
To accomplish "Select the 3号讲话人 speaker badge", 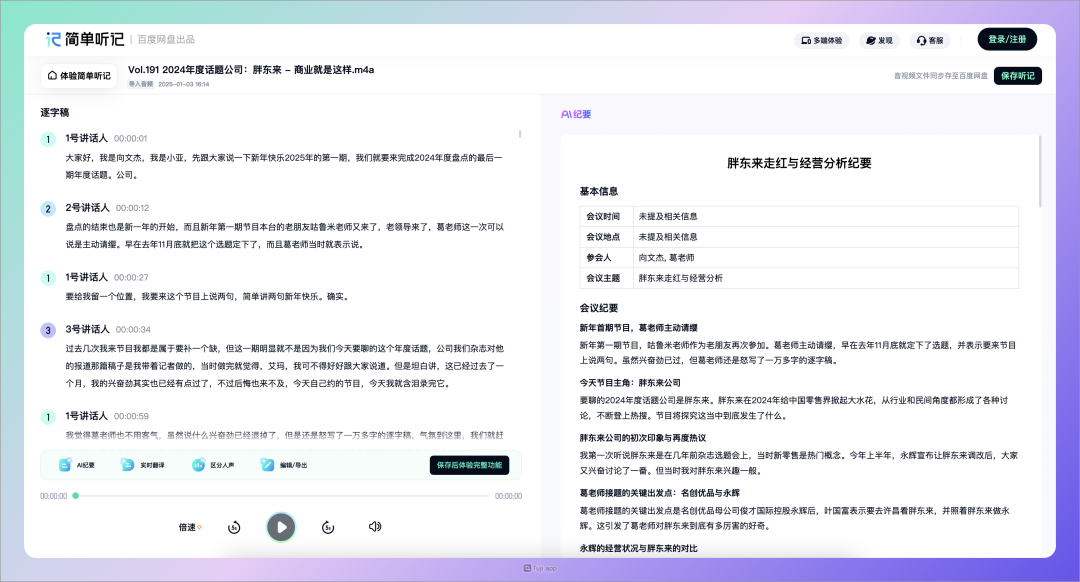I will pyautogui.click(x=47, y=329).
